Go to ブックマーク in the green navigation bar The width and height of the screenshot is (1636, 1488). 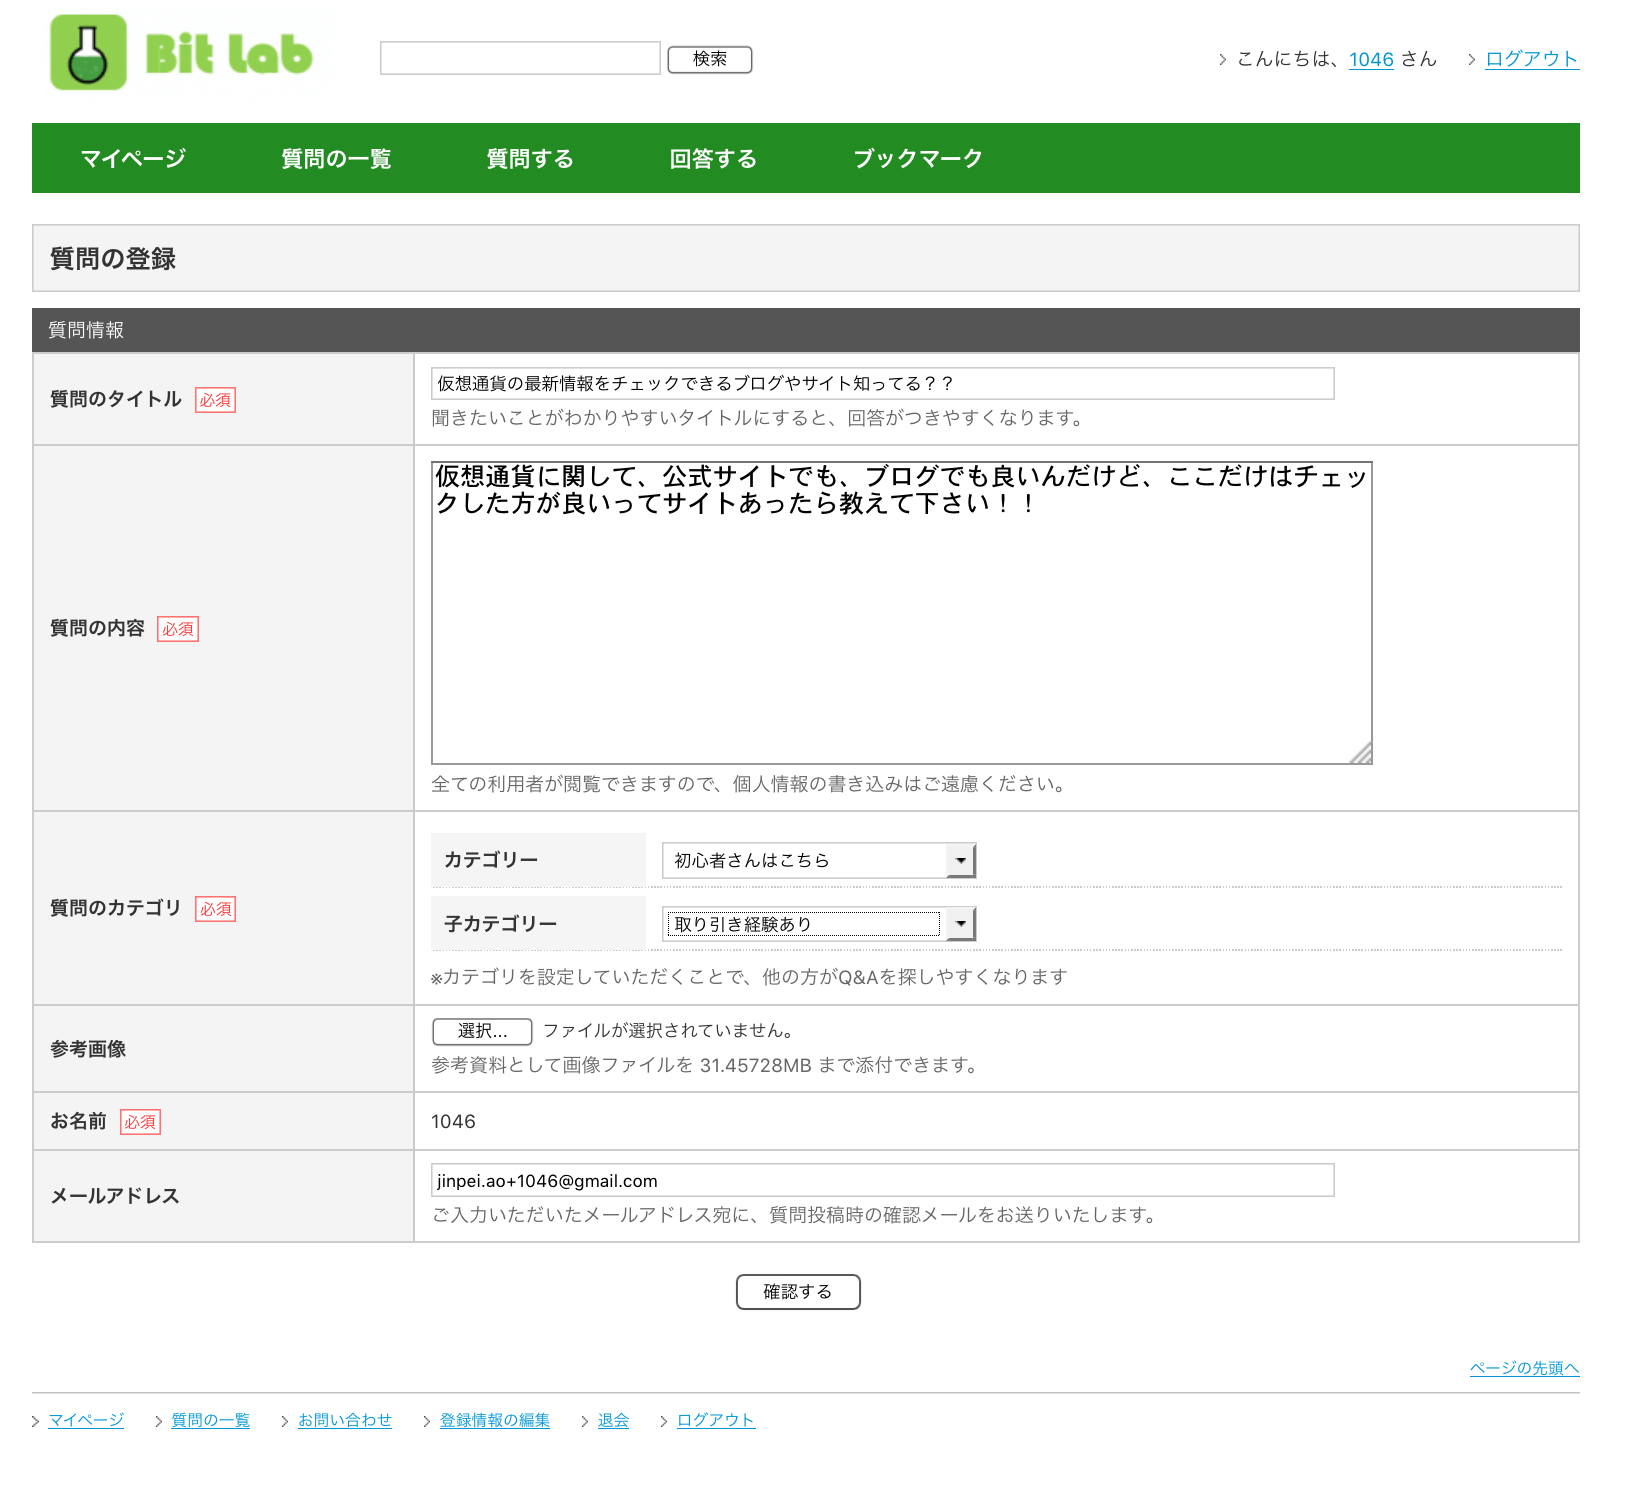tap(917, 158)
